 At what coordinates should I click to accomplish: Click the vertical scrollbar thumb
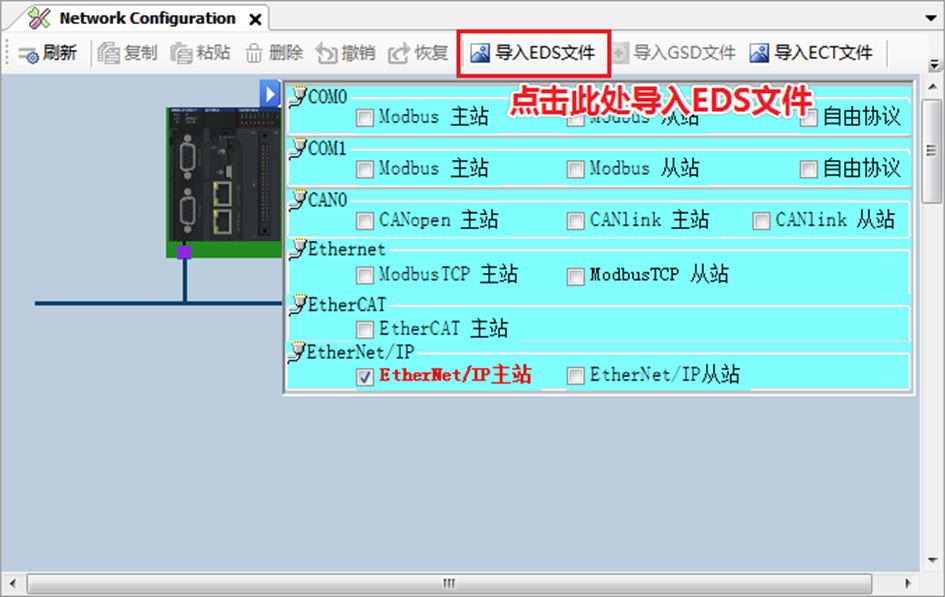[x=932, y=151]
